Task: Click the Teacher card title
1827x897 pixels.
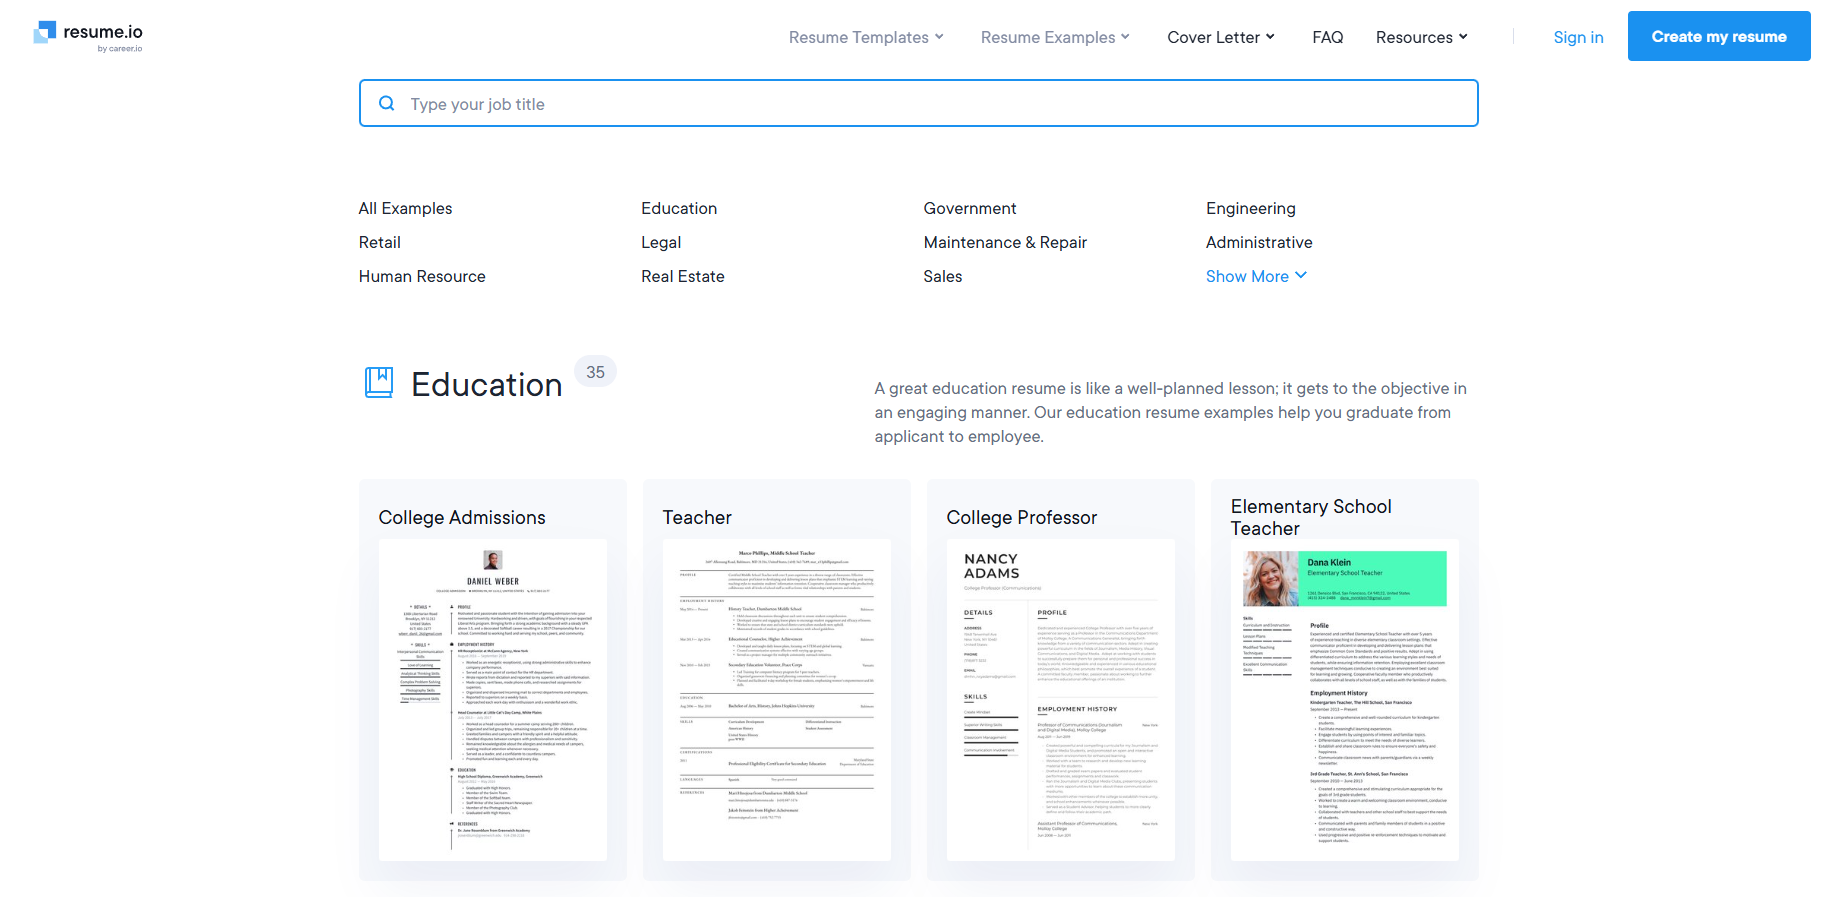Action: (697, 517)
